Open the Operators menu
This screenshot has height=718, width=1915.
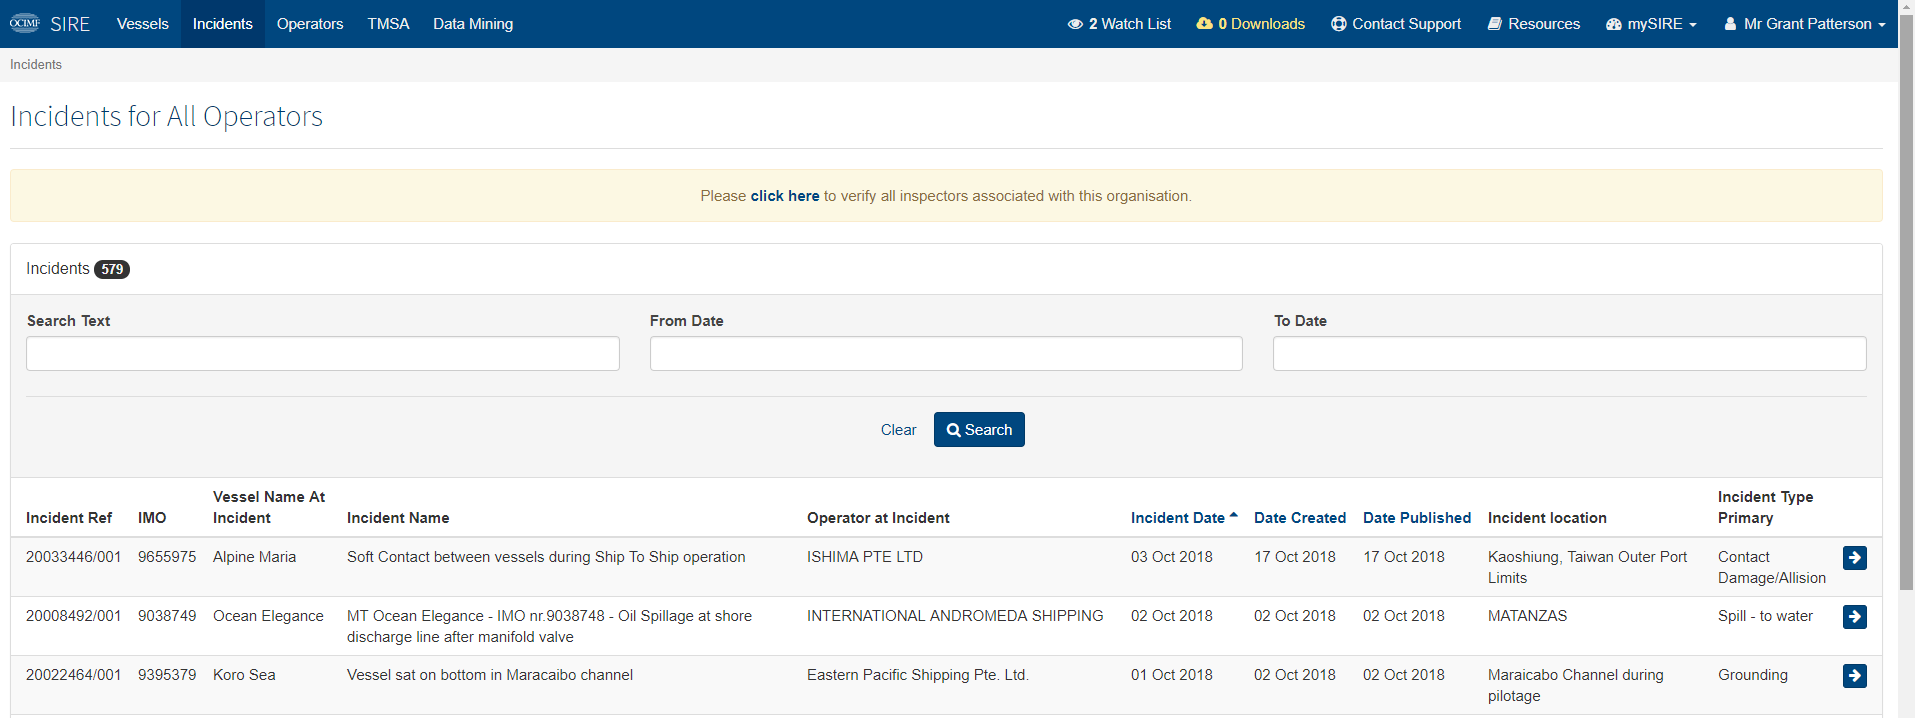pos(310,24)
